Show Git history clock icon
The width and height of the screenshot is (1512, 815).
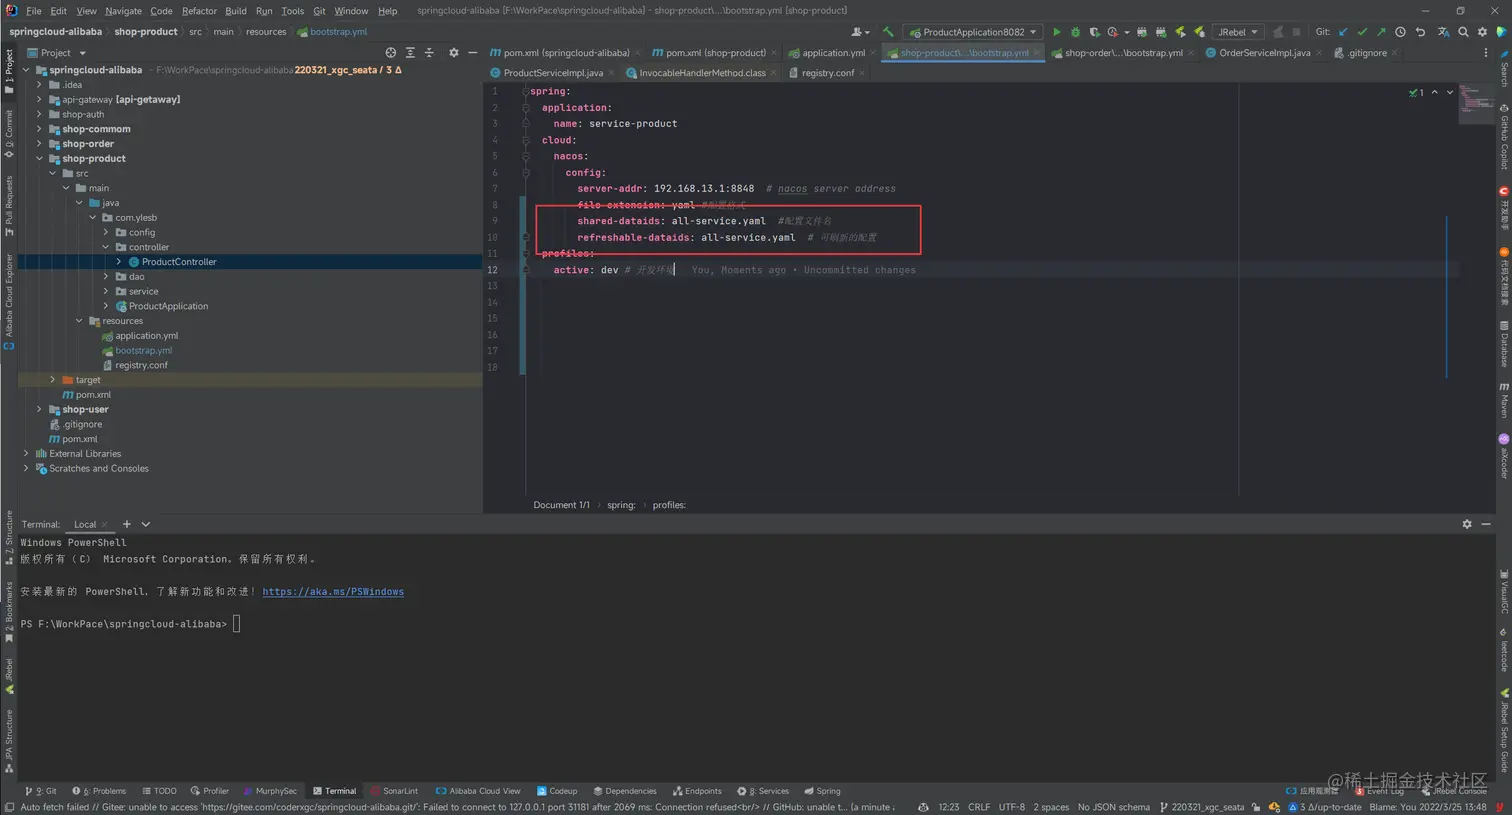pyautogui.click(x=1400, y=32)
